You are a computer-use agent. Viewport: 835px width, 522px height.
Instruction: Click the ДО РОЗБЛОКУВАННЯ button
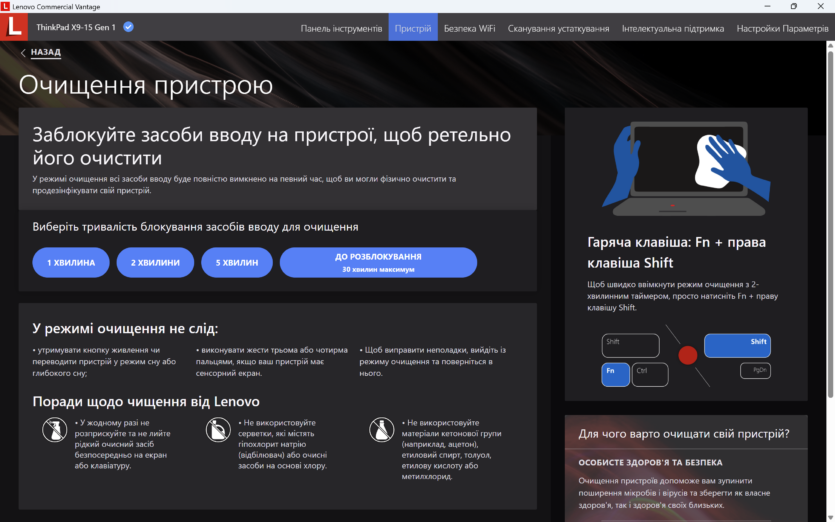pyautogui.click(x=378, y=263)
